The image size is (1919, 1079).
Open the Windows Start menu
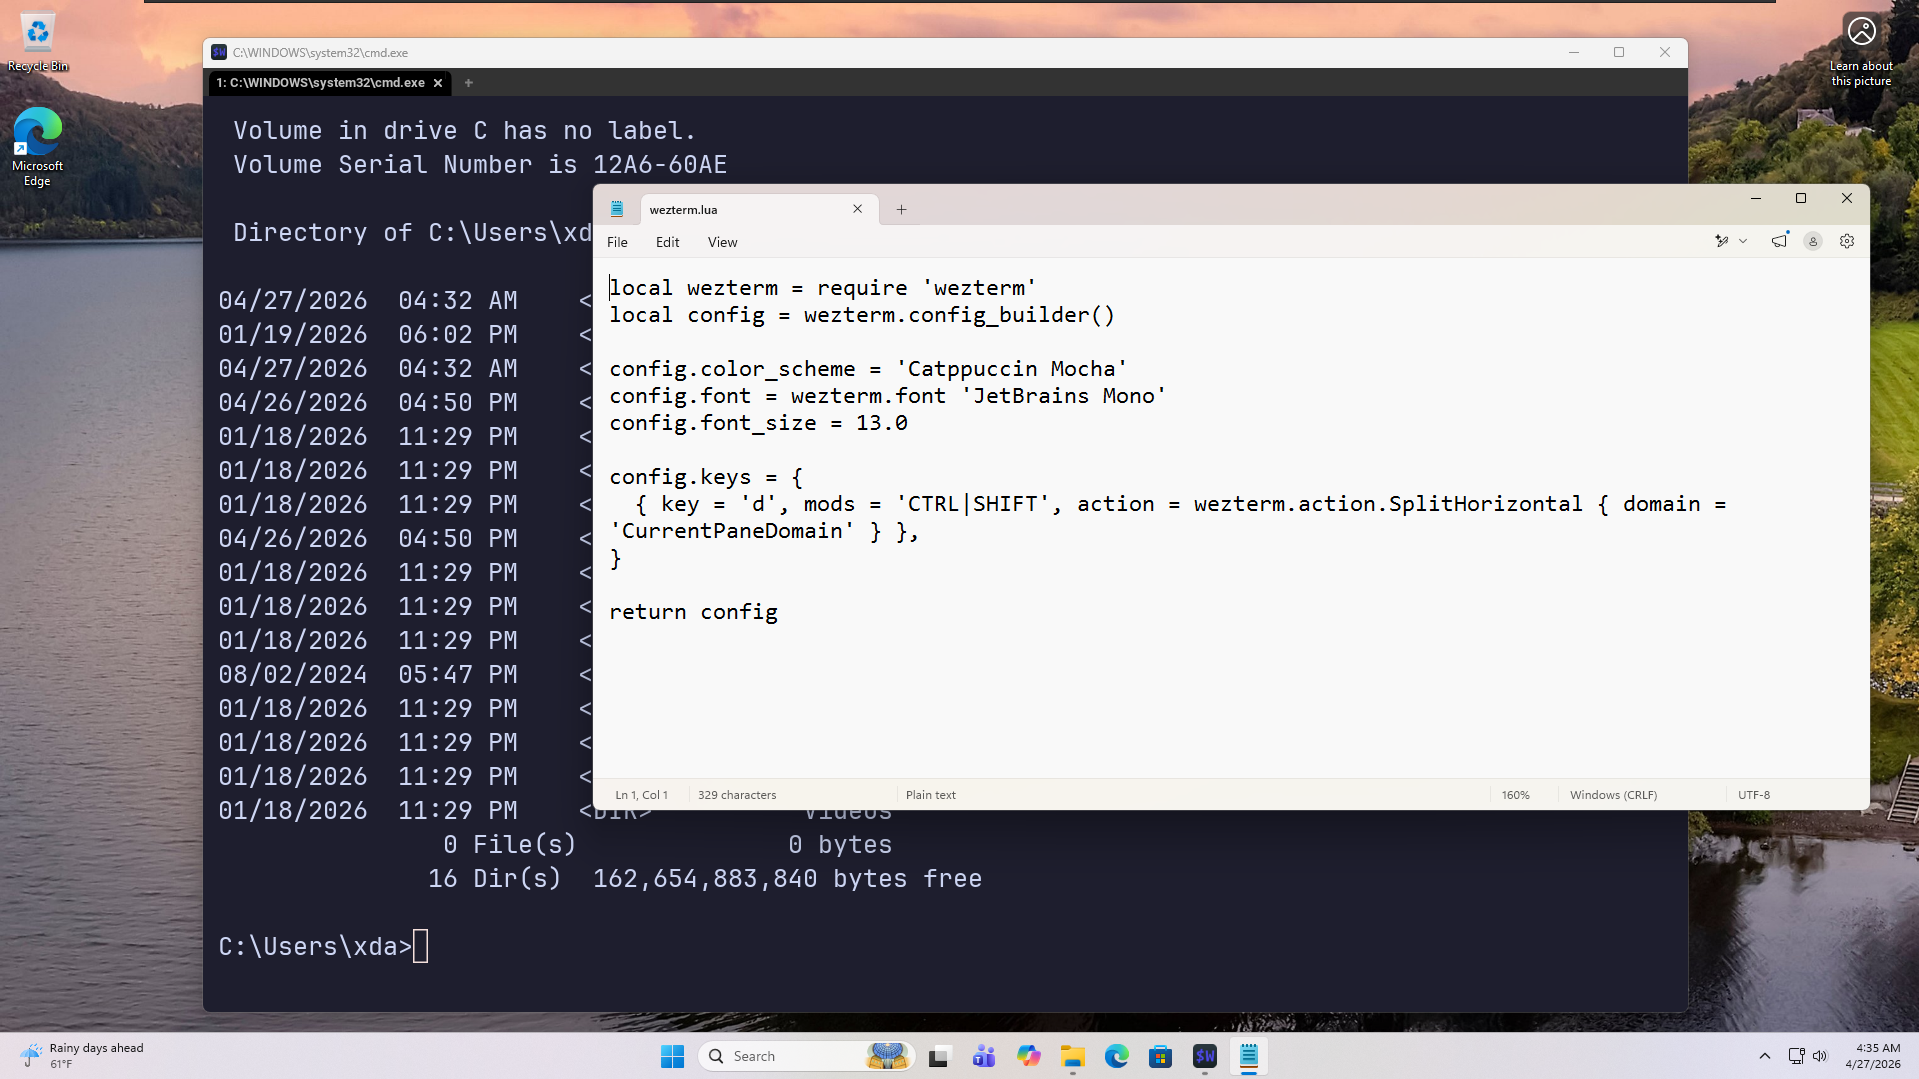coord(672,1056)
